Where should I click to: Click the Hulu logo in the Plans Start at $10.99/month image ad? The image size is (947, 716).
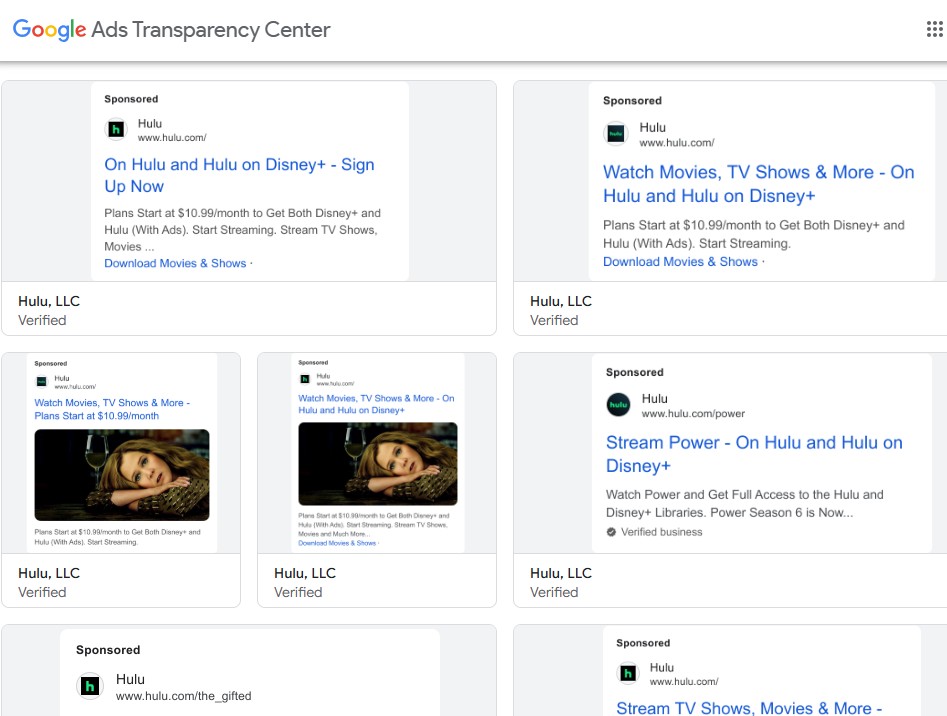tap(42, 382)
